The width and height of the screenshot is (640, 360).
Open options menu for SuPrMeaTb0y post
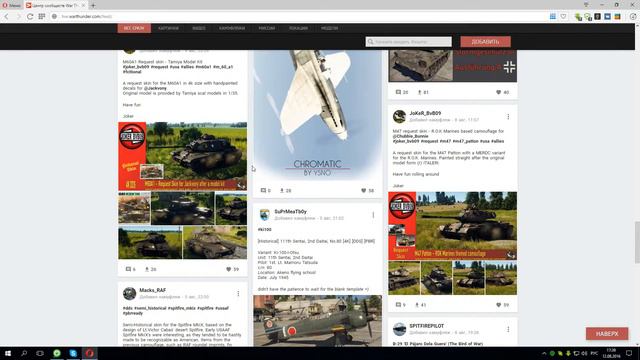coord(373,215)
